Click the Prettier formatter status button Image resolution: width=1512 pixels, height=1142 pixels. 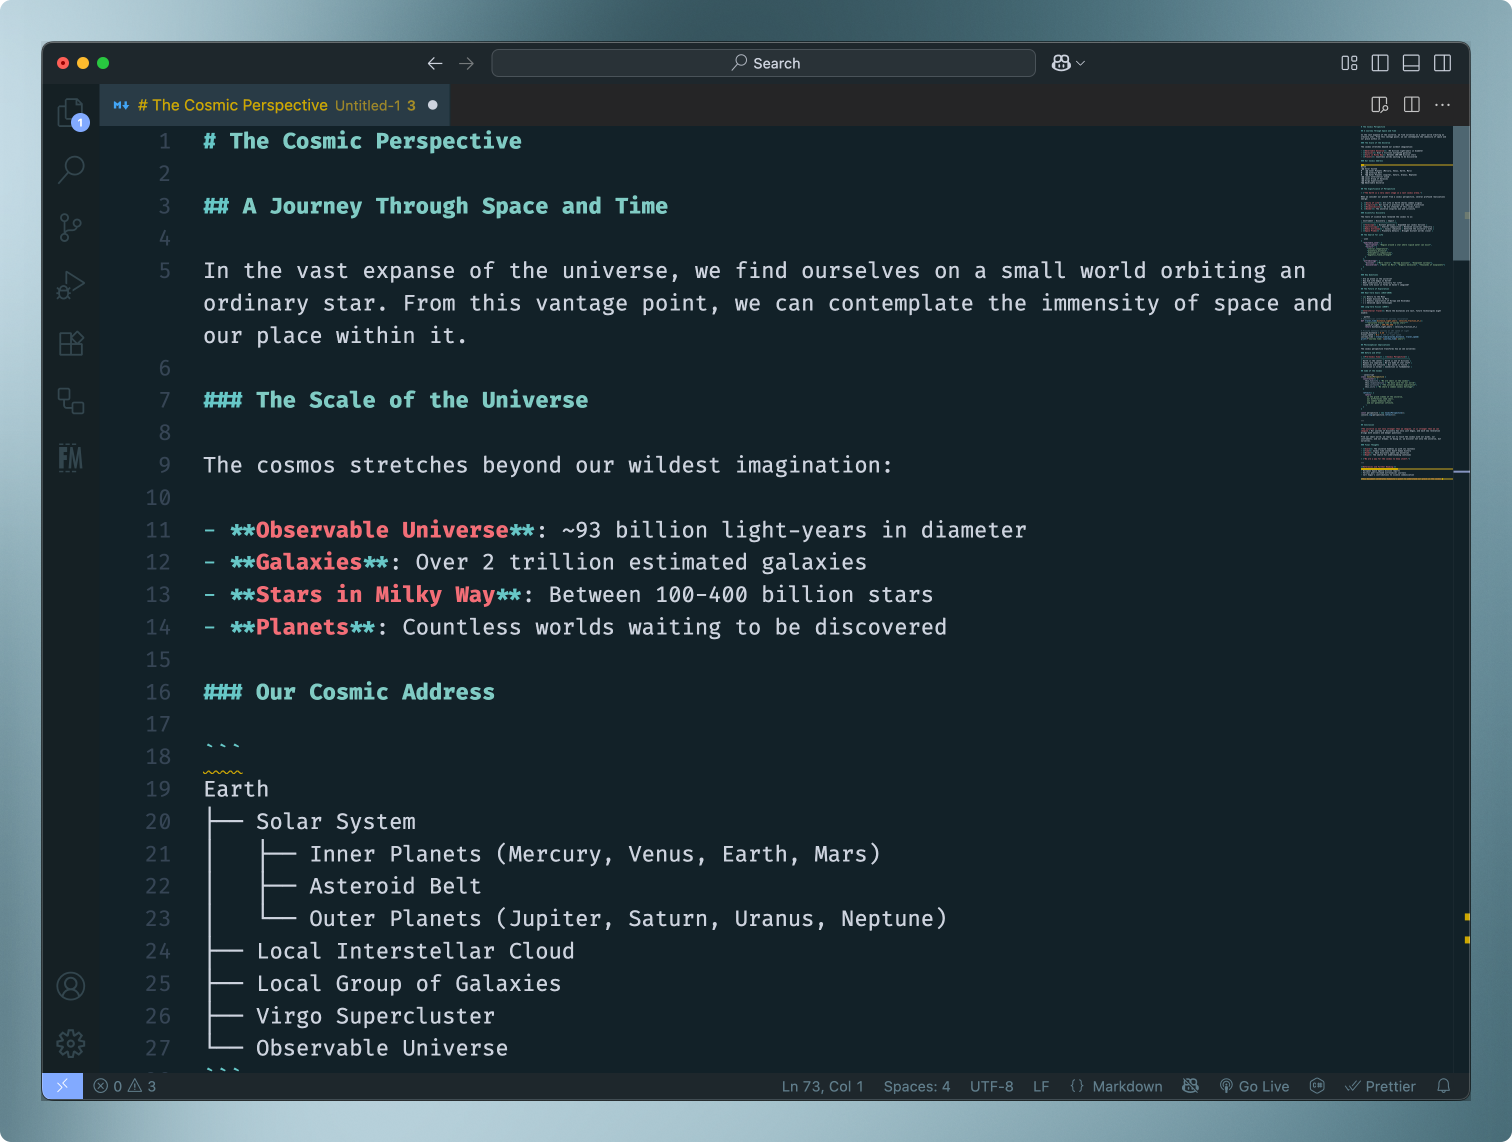click(1381, 1086)
